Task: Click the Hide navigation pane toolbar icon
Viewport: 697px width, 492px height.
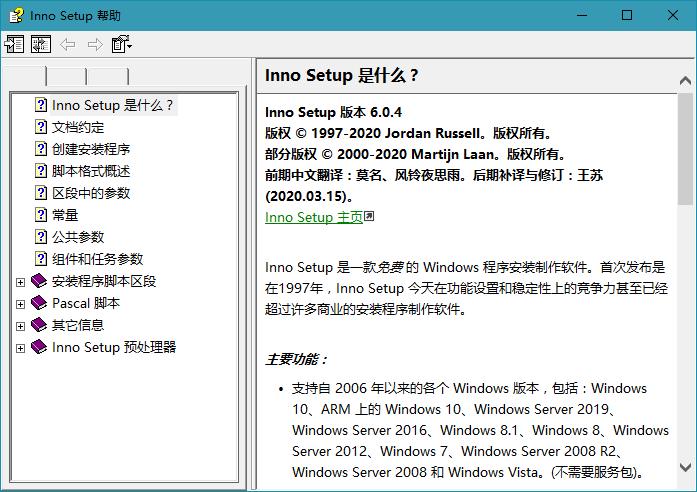Action: [x=14, y=44]
